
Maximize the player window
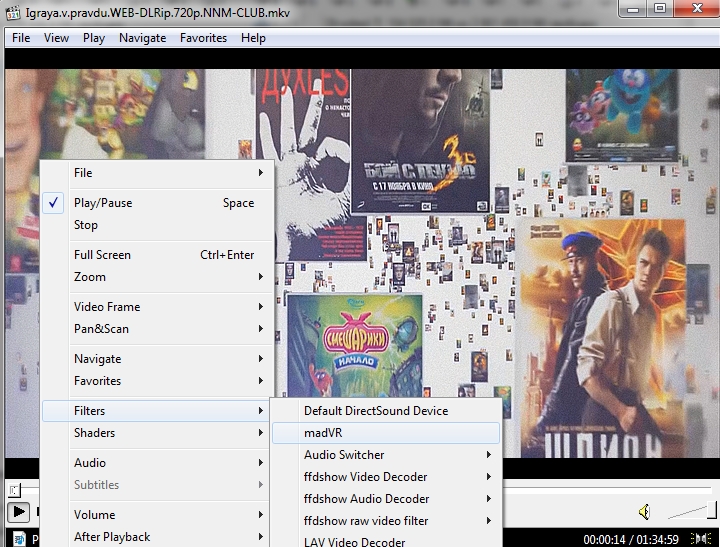(x=660, y=9)
